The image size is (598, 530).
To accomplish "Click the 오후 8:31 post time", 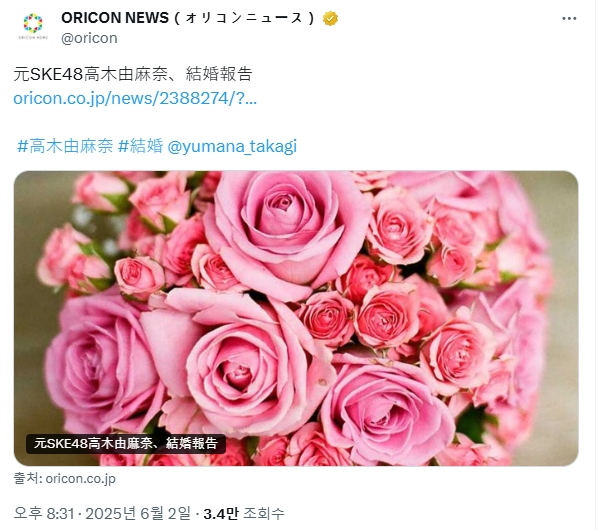I will pos(44,513).
